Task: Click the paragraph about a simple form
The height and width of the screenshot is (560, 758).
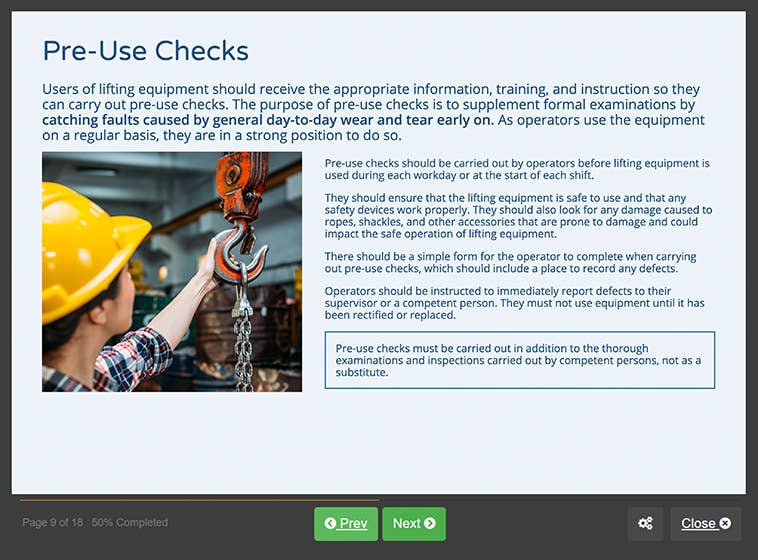Action: click(510, 263)
